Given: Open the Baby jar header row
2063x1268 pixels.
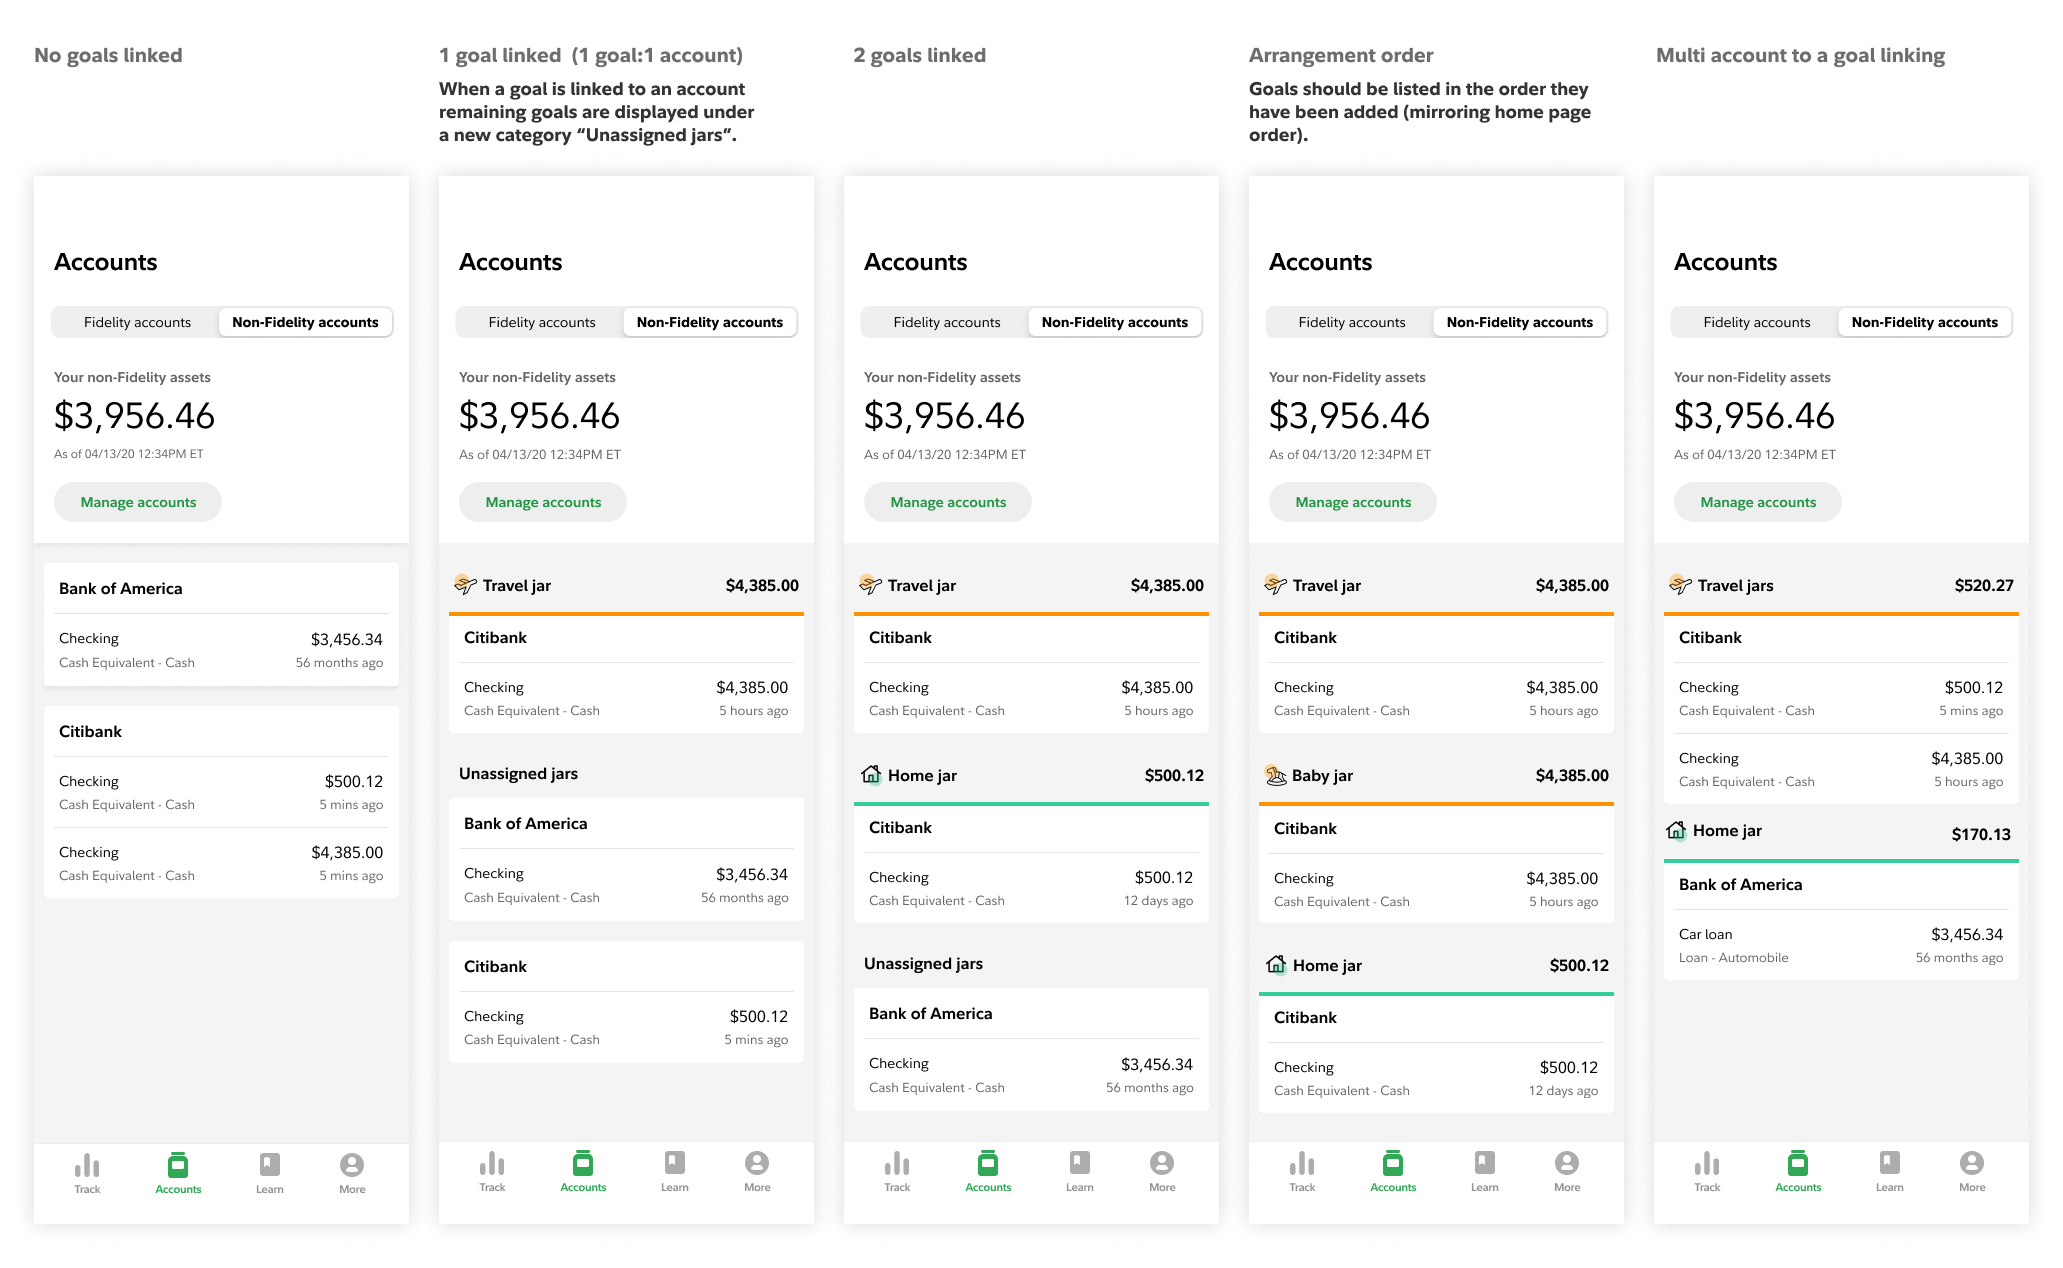Looking at the screenshot, I should (x=1435, y=775).
